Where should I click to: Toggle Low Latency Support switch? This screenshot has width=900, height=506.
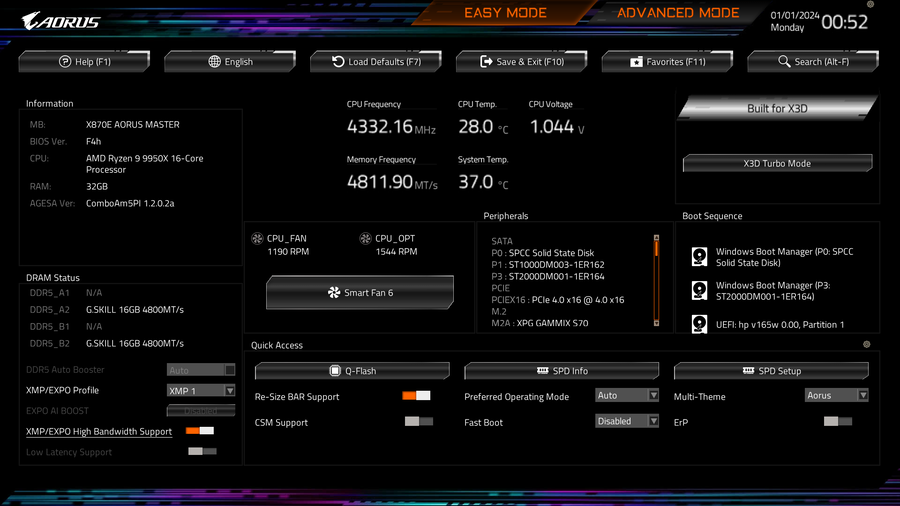(202, 451)
